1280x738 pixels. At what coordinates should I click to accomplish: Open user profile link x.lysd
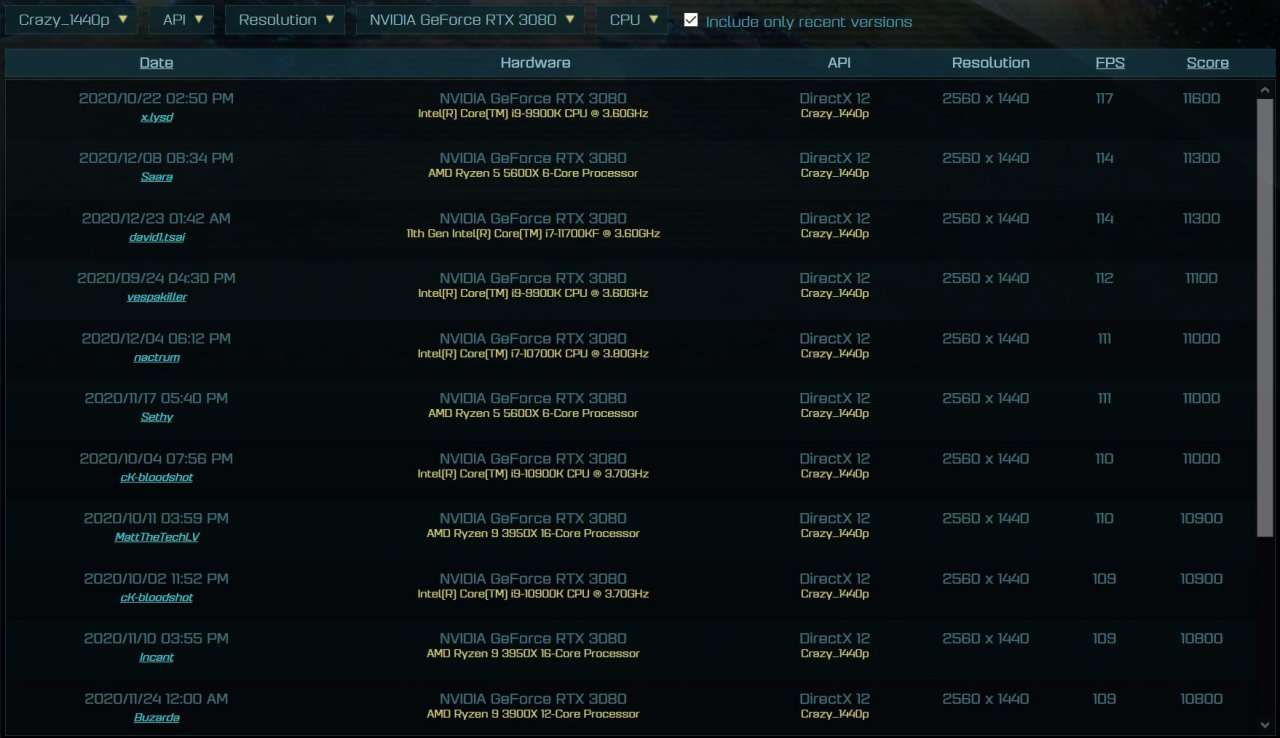coord(157,117)
